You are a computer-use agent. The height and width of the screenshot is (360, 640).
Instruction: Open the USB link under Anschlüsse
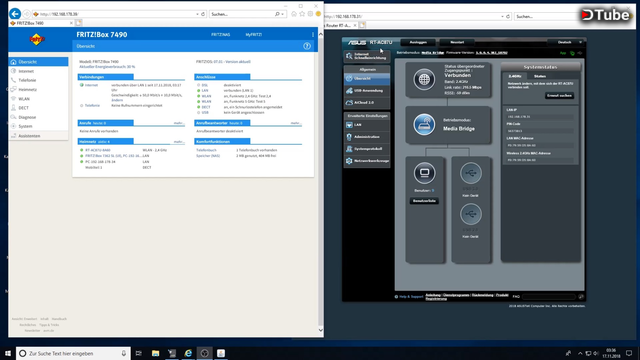[x=205, y=112]
